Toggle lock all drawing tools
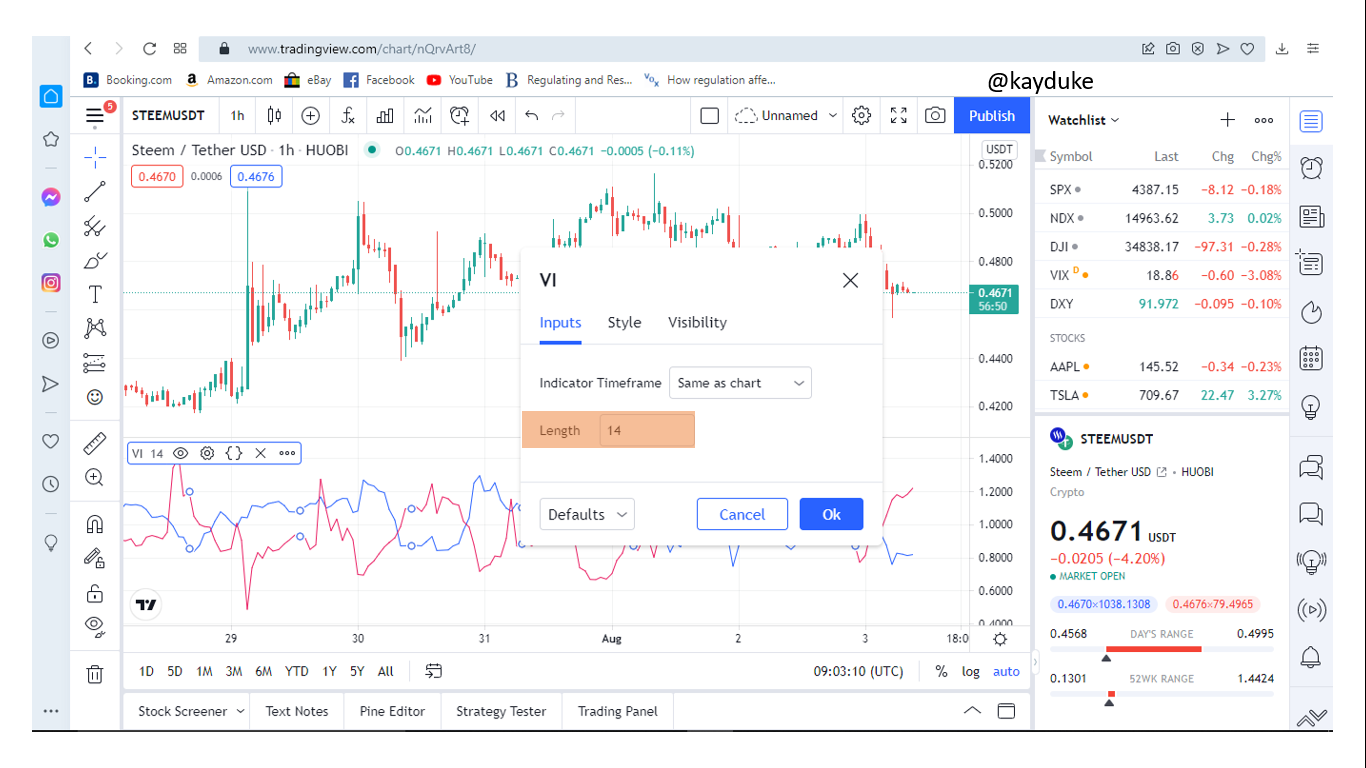 click(x=95, y=593)
